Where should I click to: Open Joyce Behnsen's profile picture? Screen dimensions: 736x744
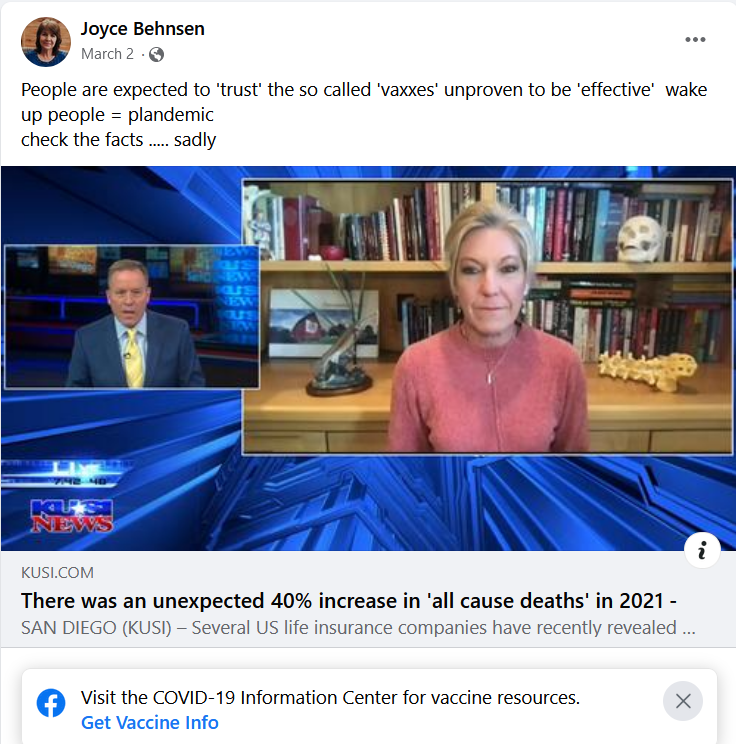point(46,42)
